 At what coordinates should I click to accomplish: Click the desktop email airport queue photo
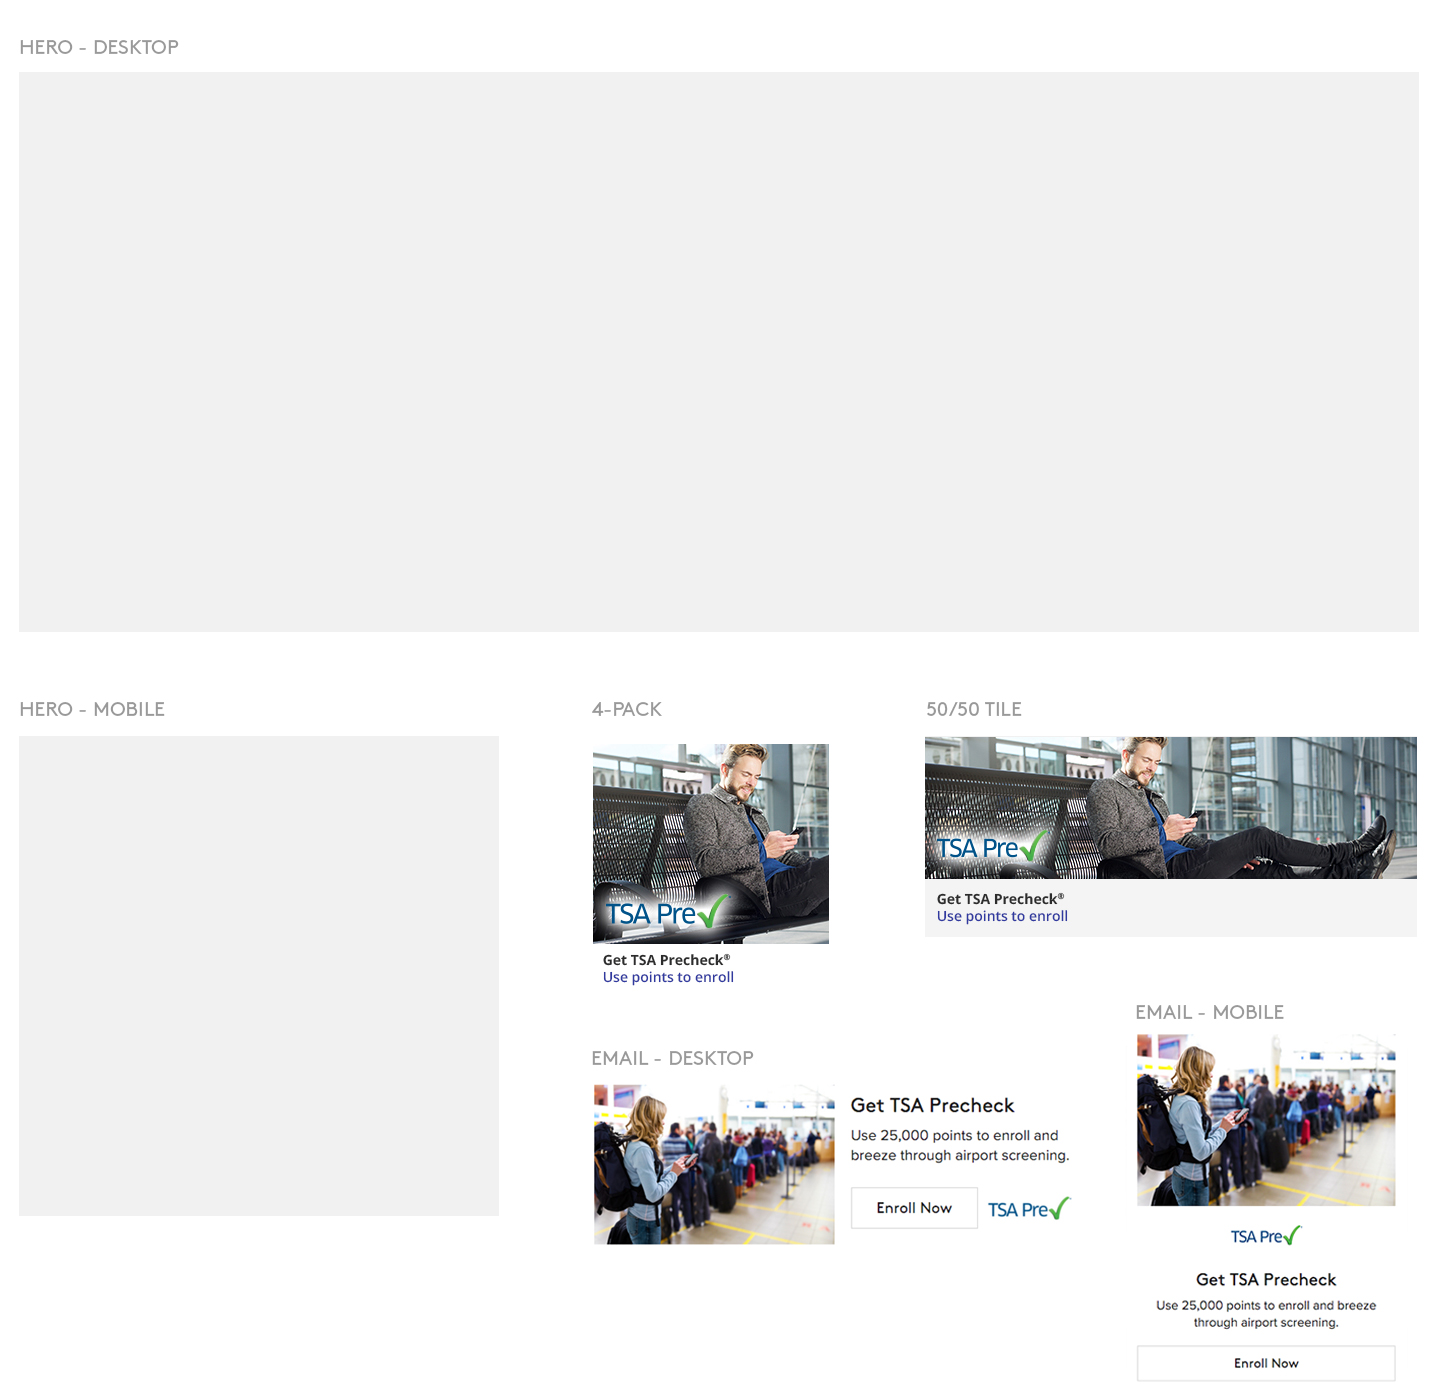pyautogui.click(x=714, y=1164)
